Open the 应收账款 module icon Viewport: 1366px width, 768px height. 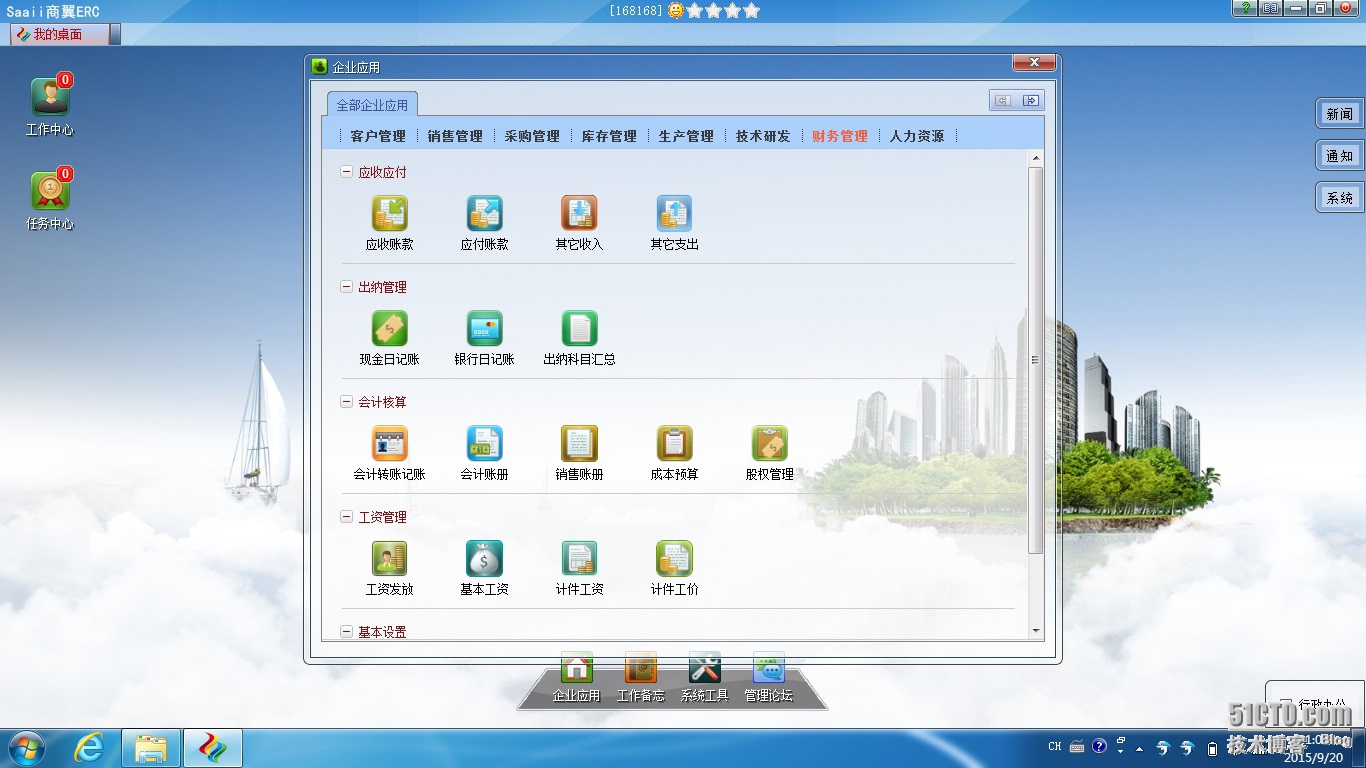389,214
